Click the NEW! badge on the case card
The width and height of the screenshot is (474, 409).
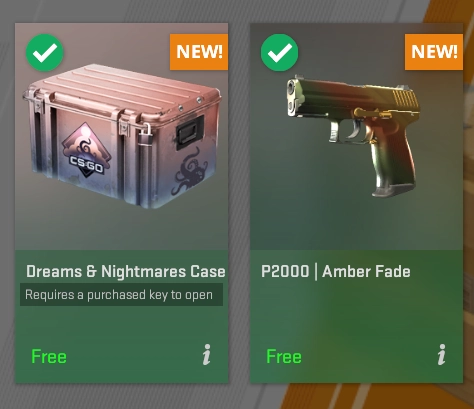click(x=199, y=52)
